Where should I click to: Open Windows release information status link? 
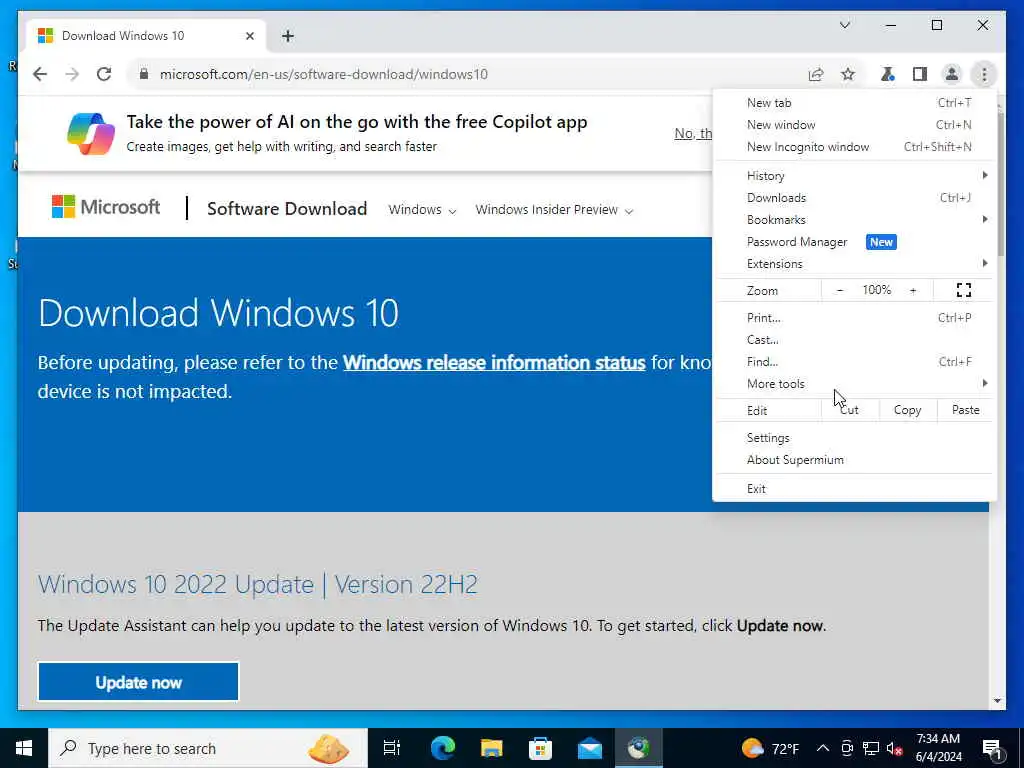pyautogui.click(x=494, y=362)
